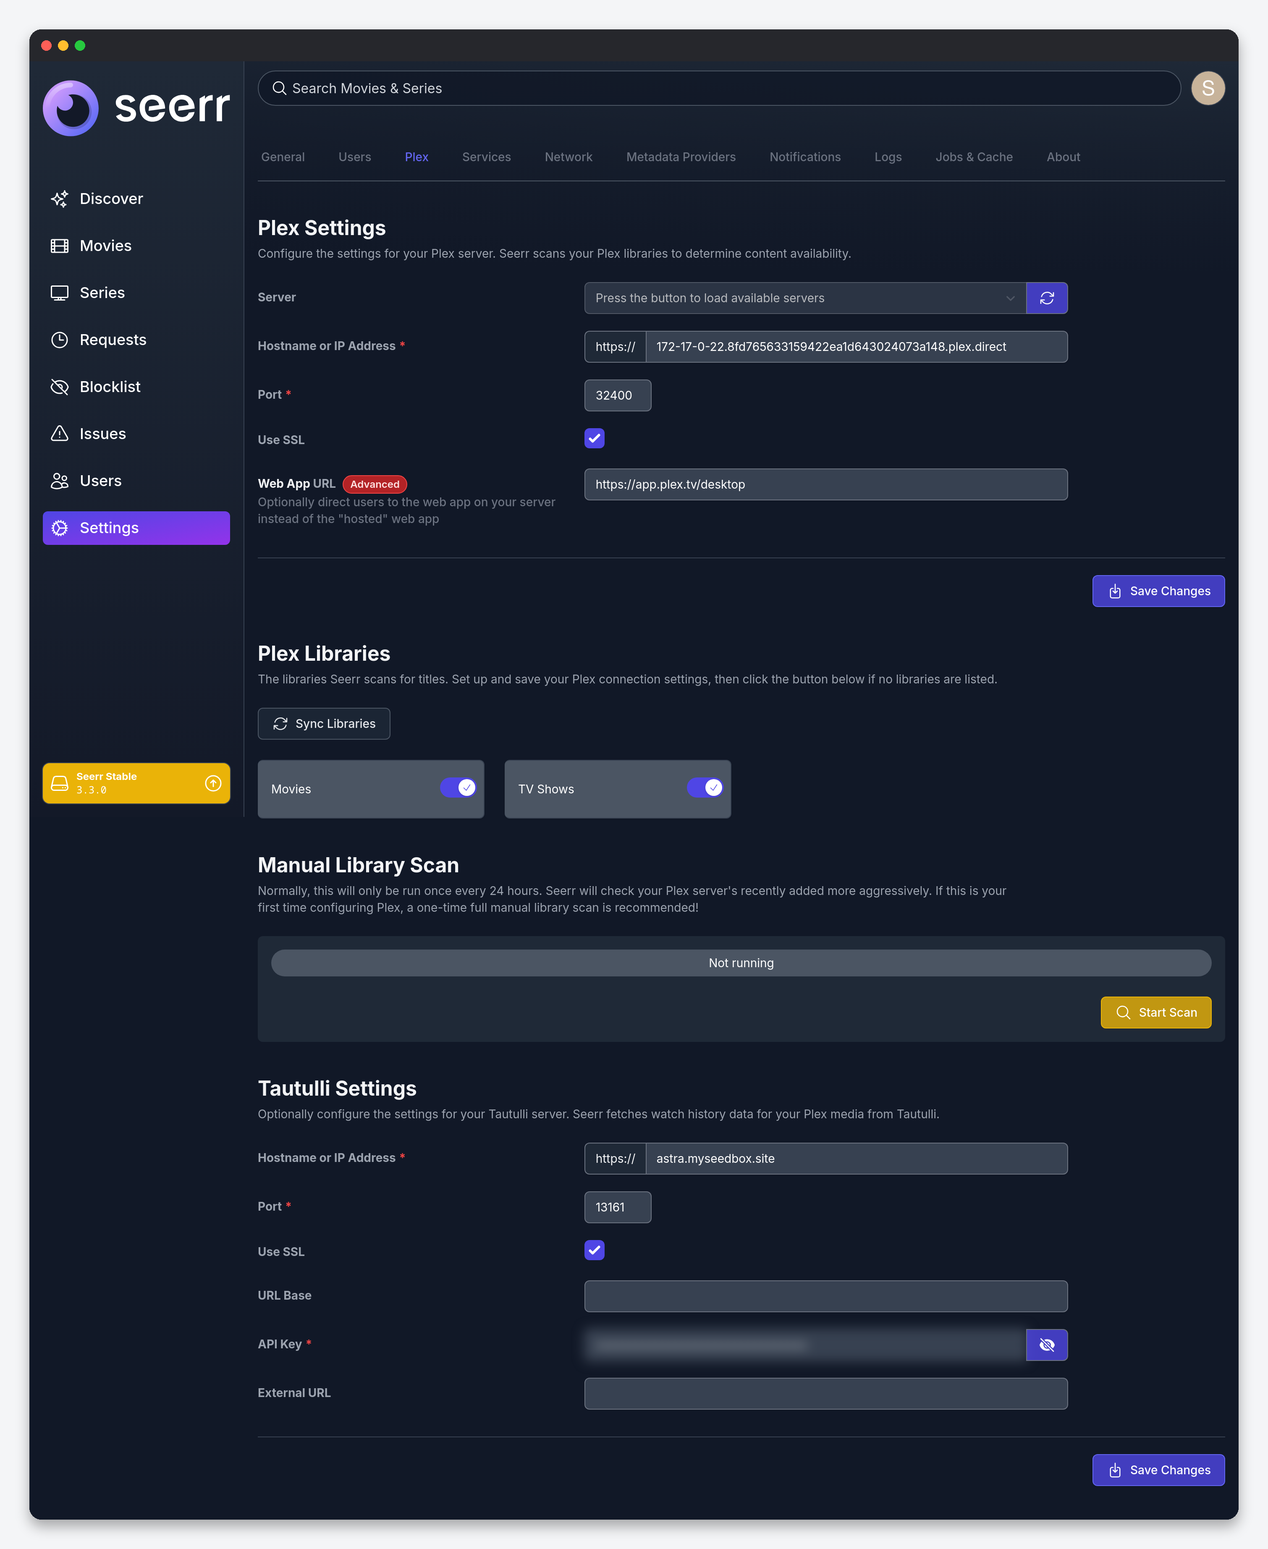The image size is (1268, 1549).
Task: Open the Discover page
Action: coord(136,199)
